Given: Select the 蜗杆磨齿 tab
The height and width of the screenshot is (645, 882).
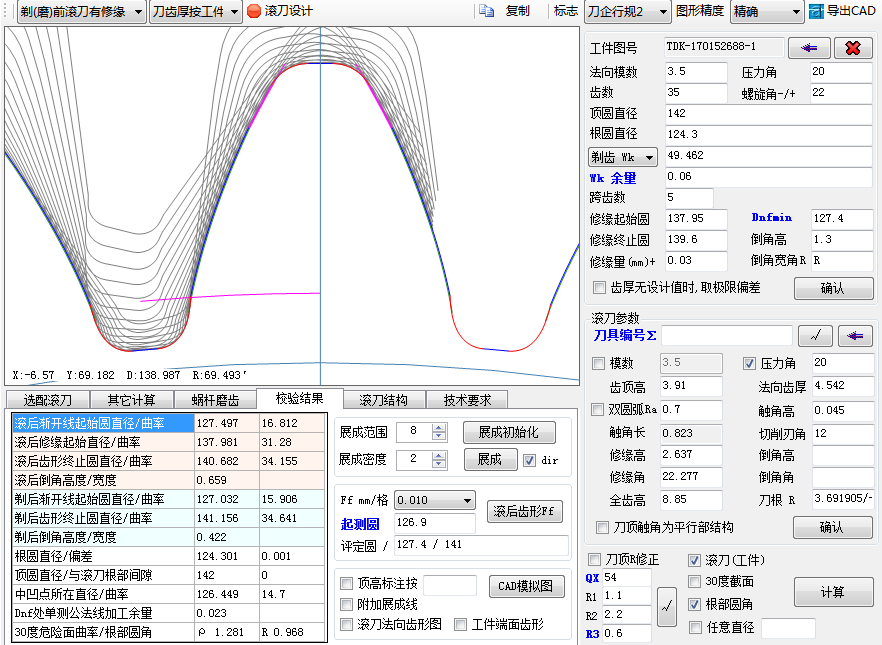Looking at the screenshot, I should pos(215,400).
